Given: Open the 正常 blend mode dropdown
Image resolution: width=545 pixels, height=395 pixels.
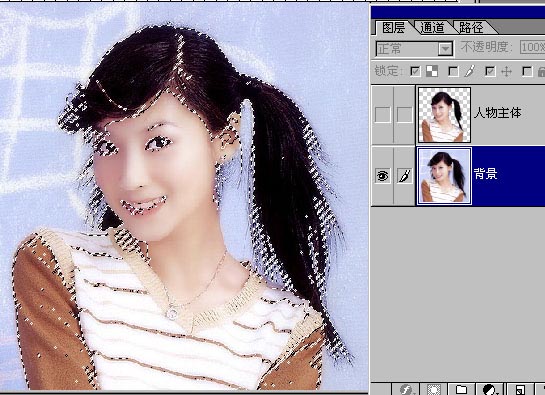Looking at the screenshot, I should [414, 49].
